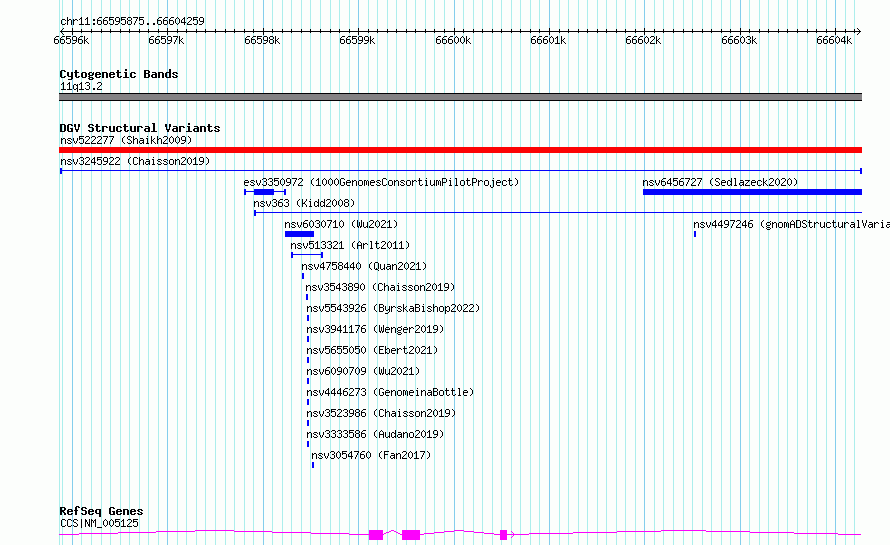Click the small nsv4497246 variant tick mark
The image size is (890, 545).
695,234
